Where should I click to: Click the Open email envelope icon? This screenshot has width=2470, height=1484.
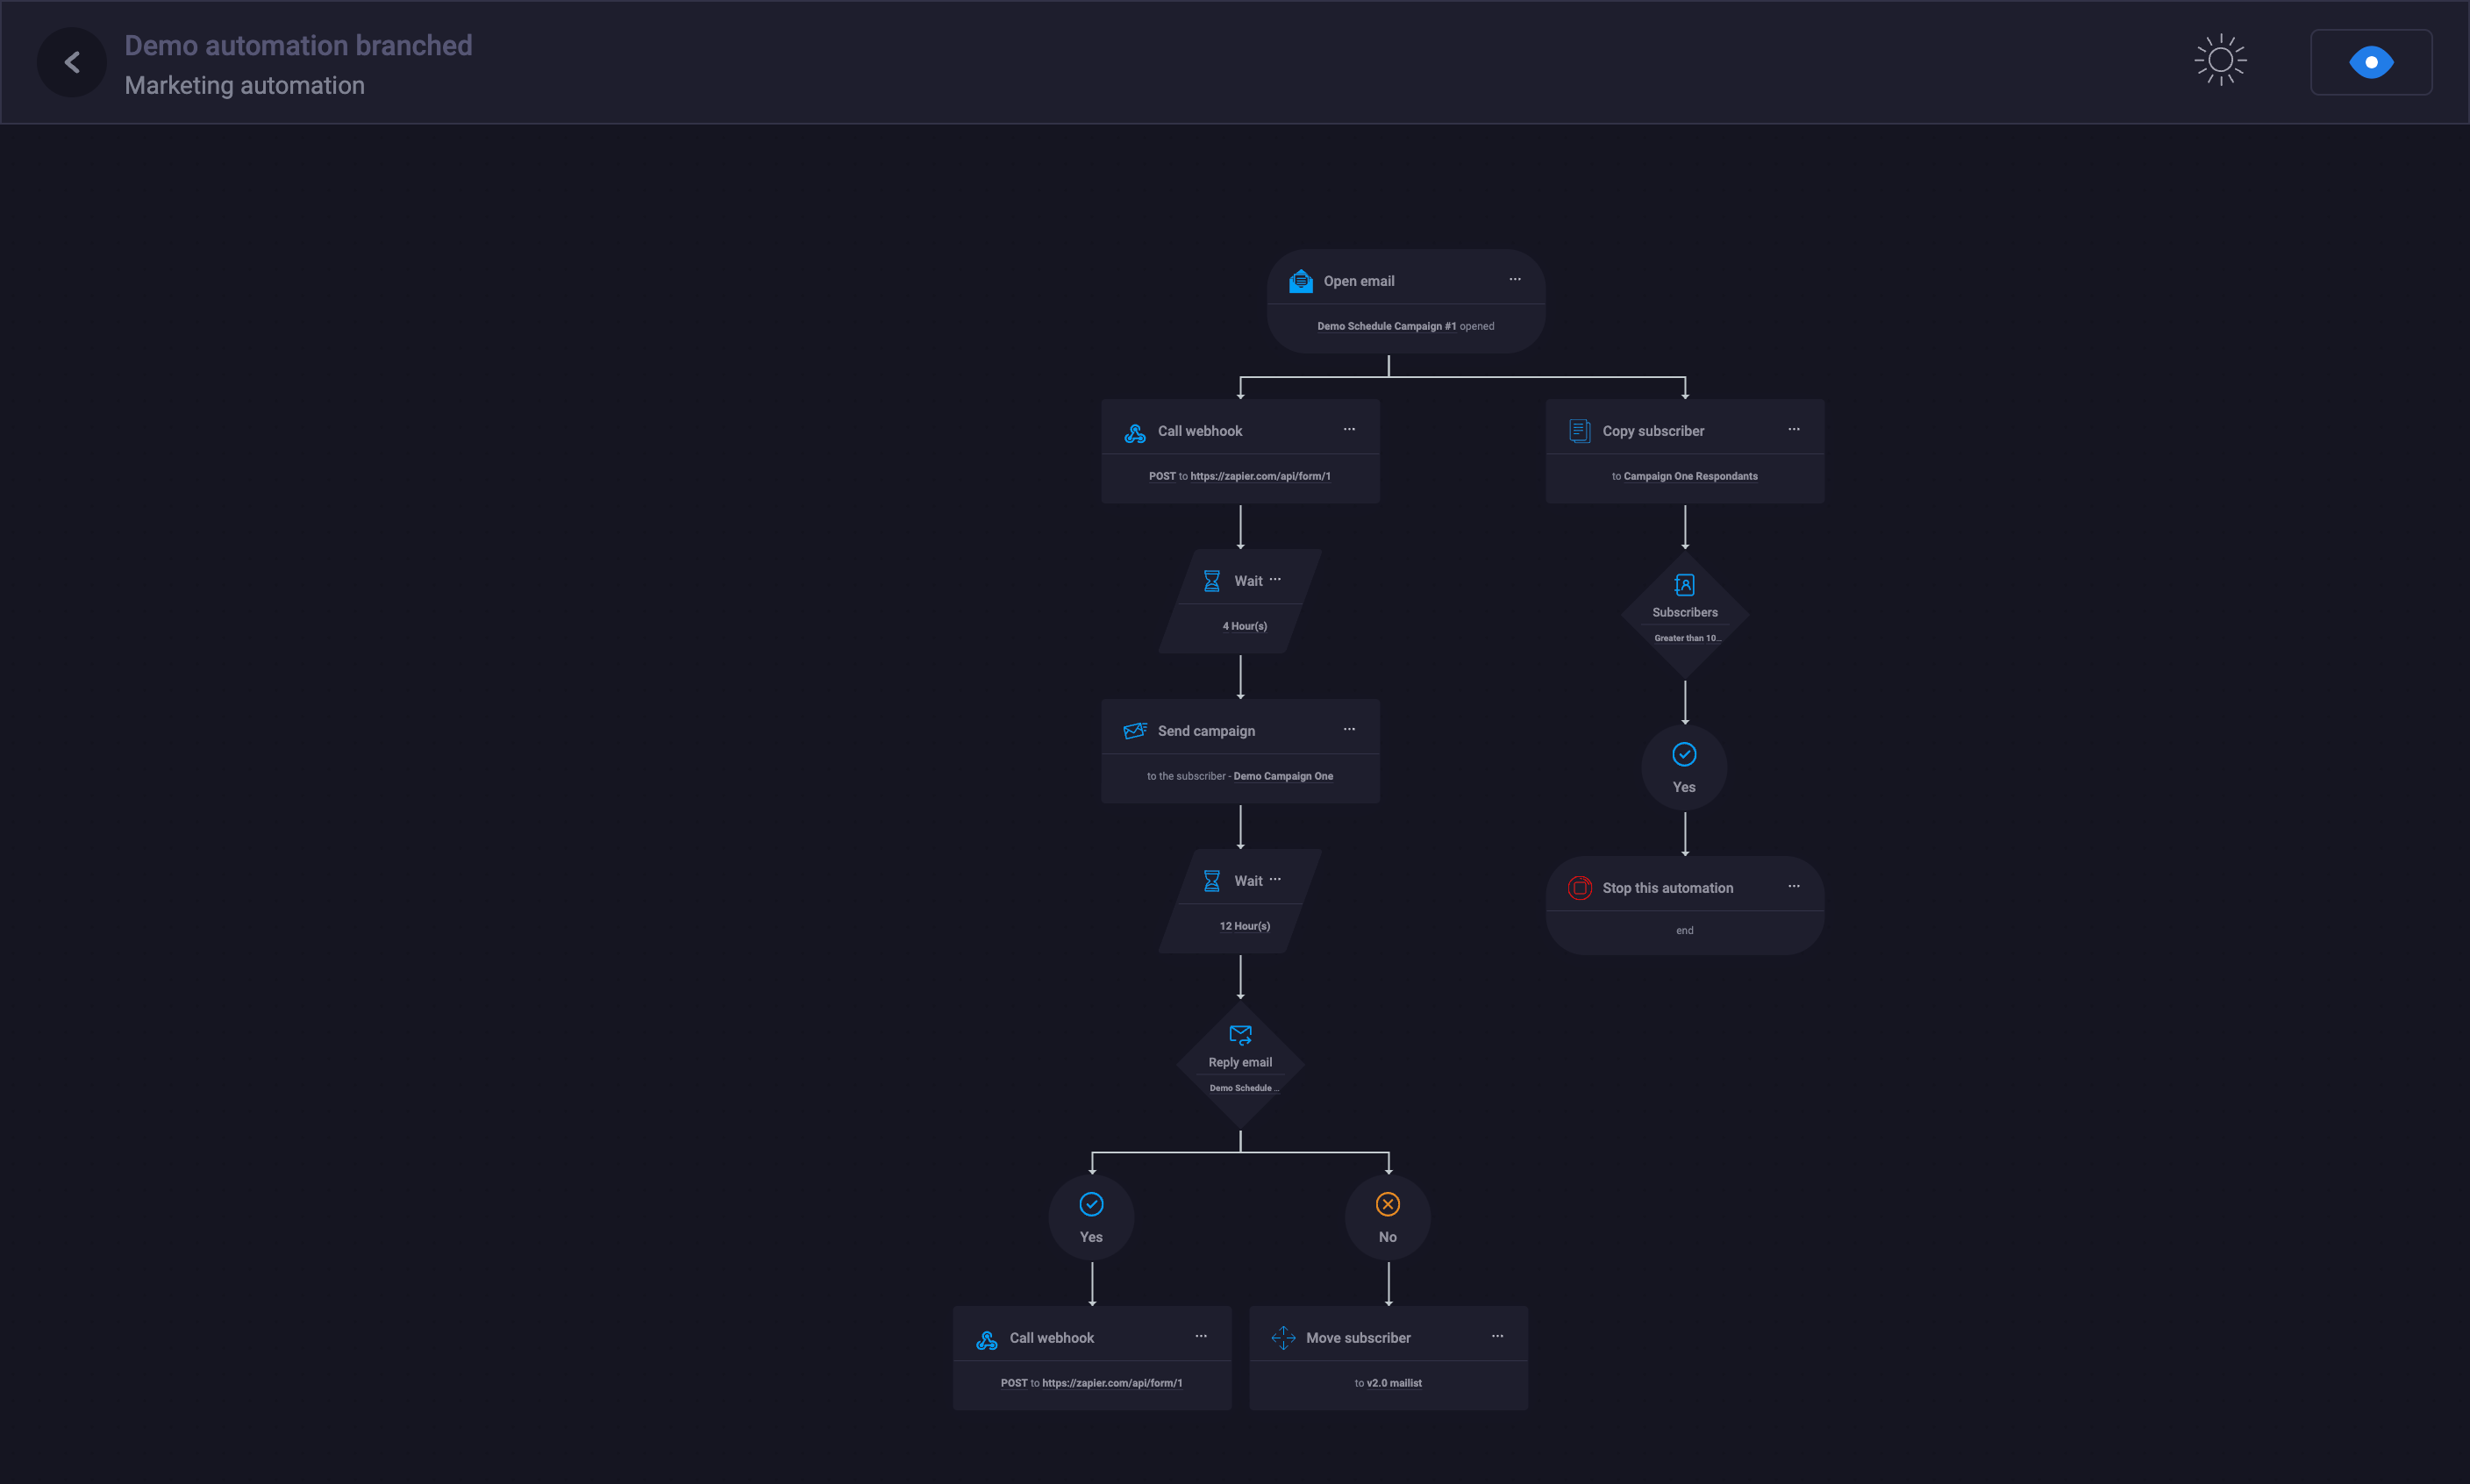click(x=1300, y=281)
